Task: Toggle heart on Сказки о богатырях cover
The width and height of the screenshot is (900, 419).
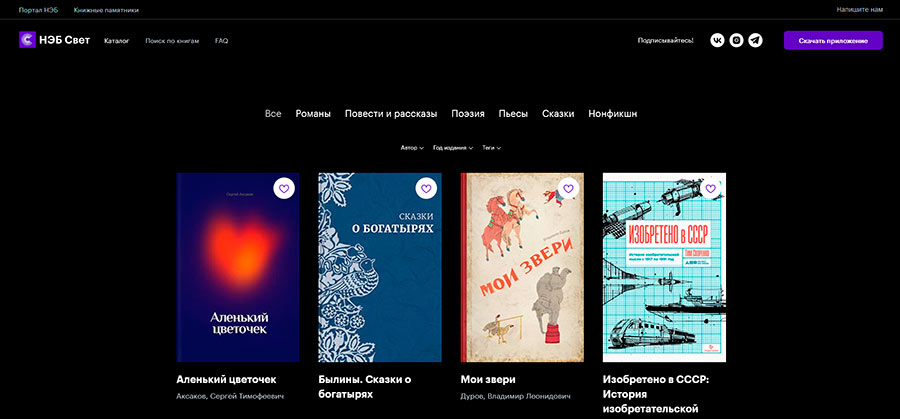Action: coord(426,188)
